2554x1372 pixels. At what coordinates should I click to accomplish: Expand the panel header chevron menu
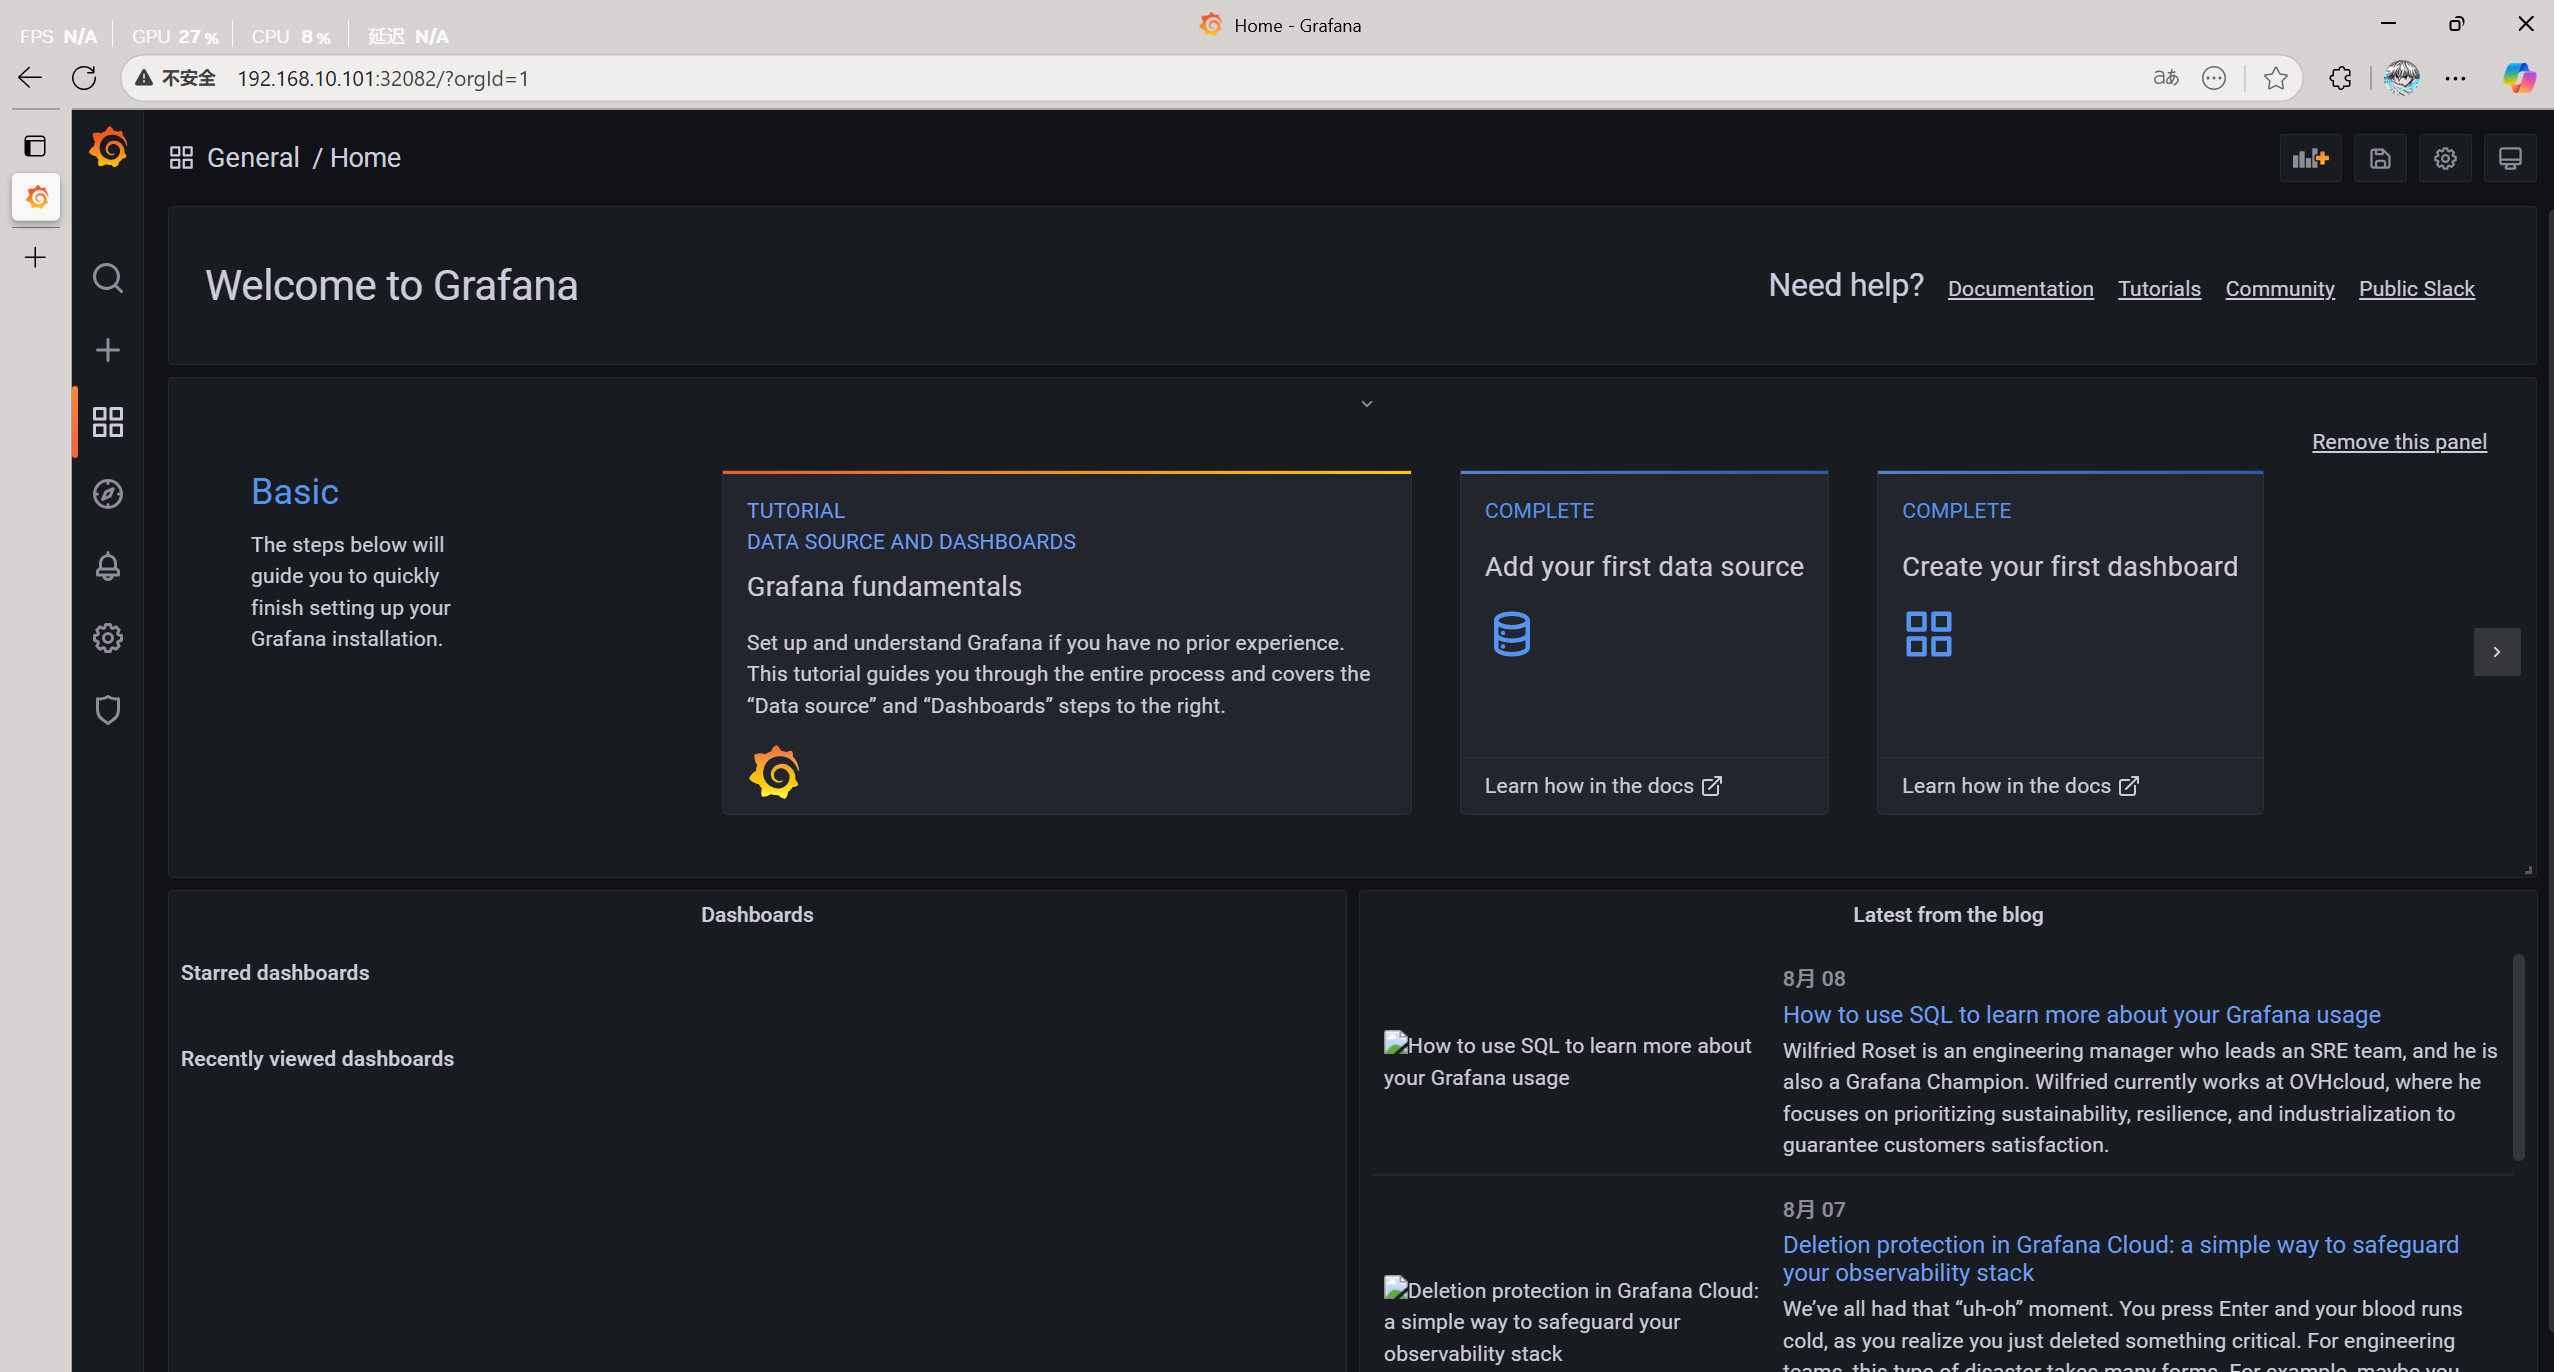1366,404
